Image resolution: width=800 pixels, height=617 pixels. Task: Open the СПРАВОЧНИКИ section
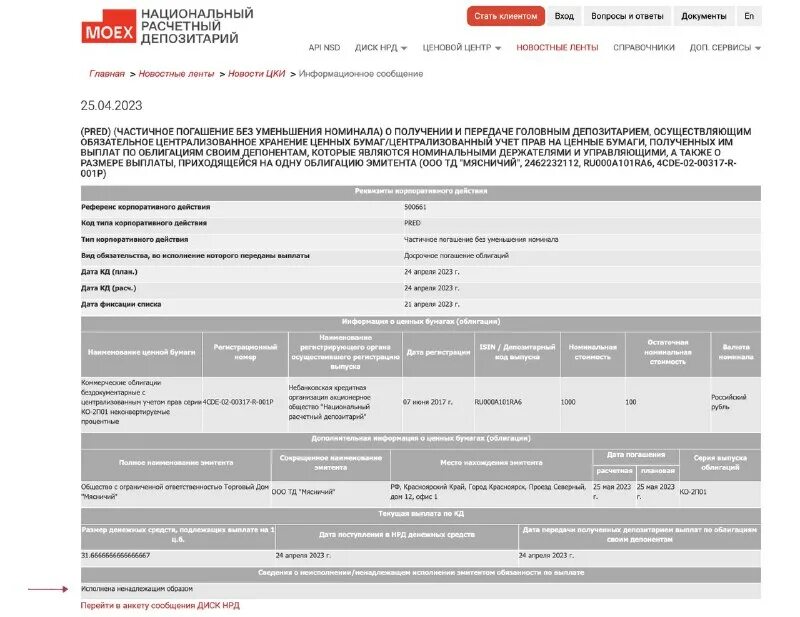coord(645,46)
